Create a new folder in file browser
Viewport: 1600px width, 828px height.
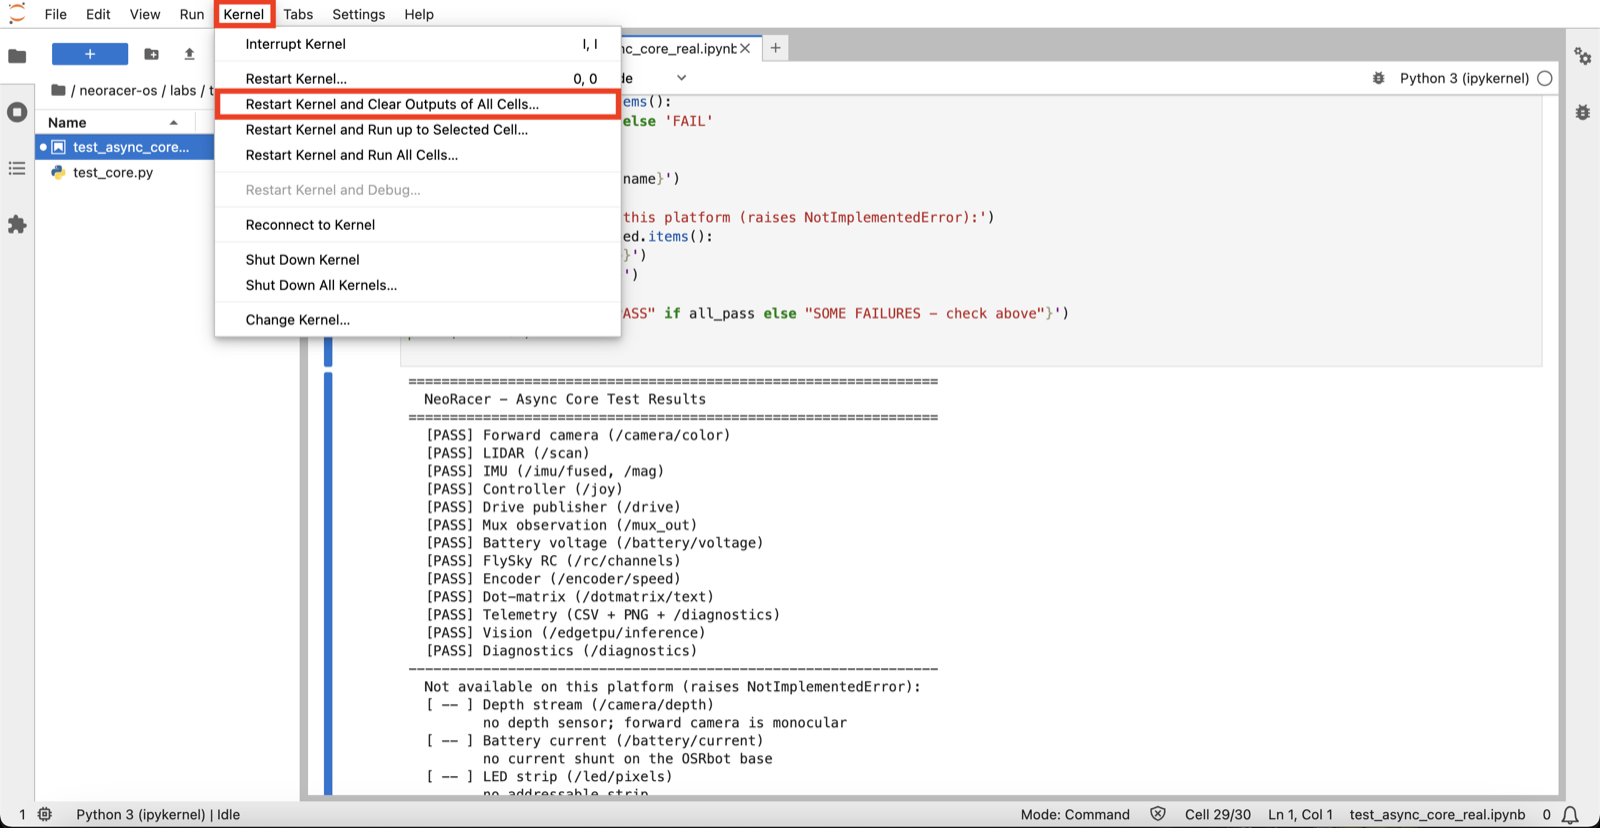tap(151, 54)
